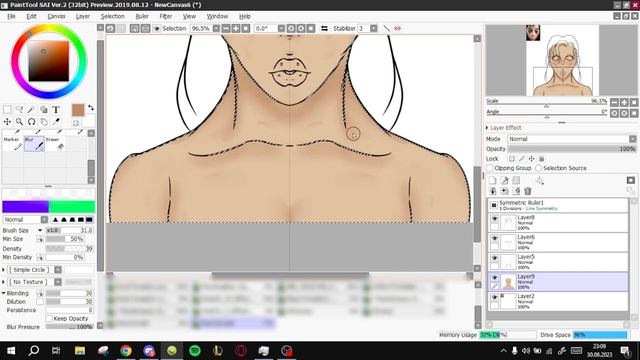Select the Move tool
This screenshot has height=360, width=640.
[7, 122]
